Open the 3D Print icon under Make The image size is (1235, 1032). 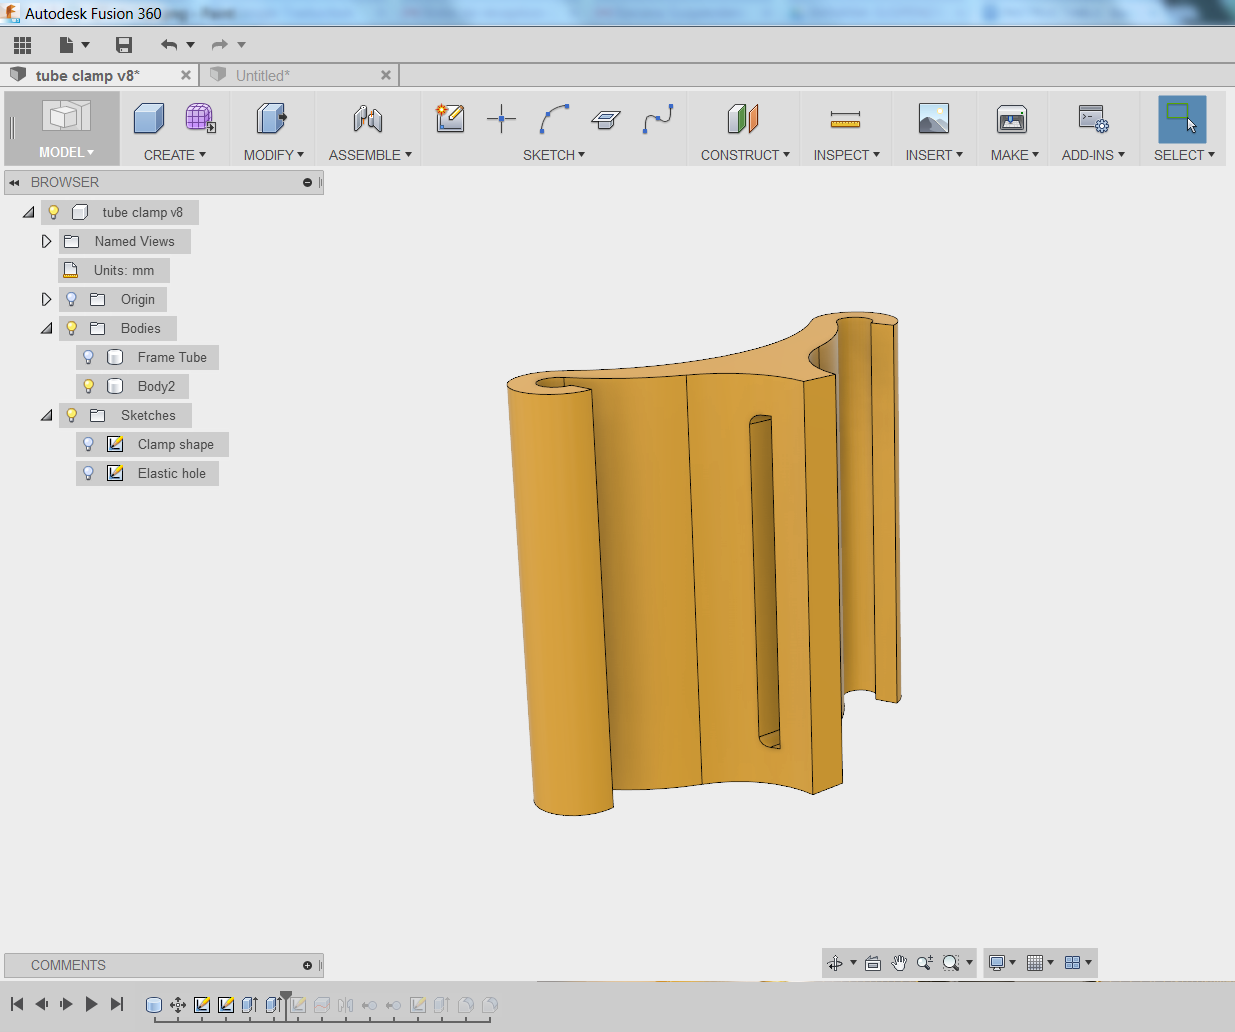click(1012, 119)
